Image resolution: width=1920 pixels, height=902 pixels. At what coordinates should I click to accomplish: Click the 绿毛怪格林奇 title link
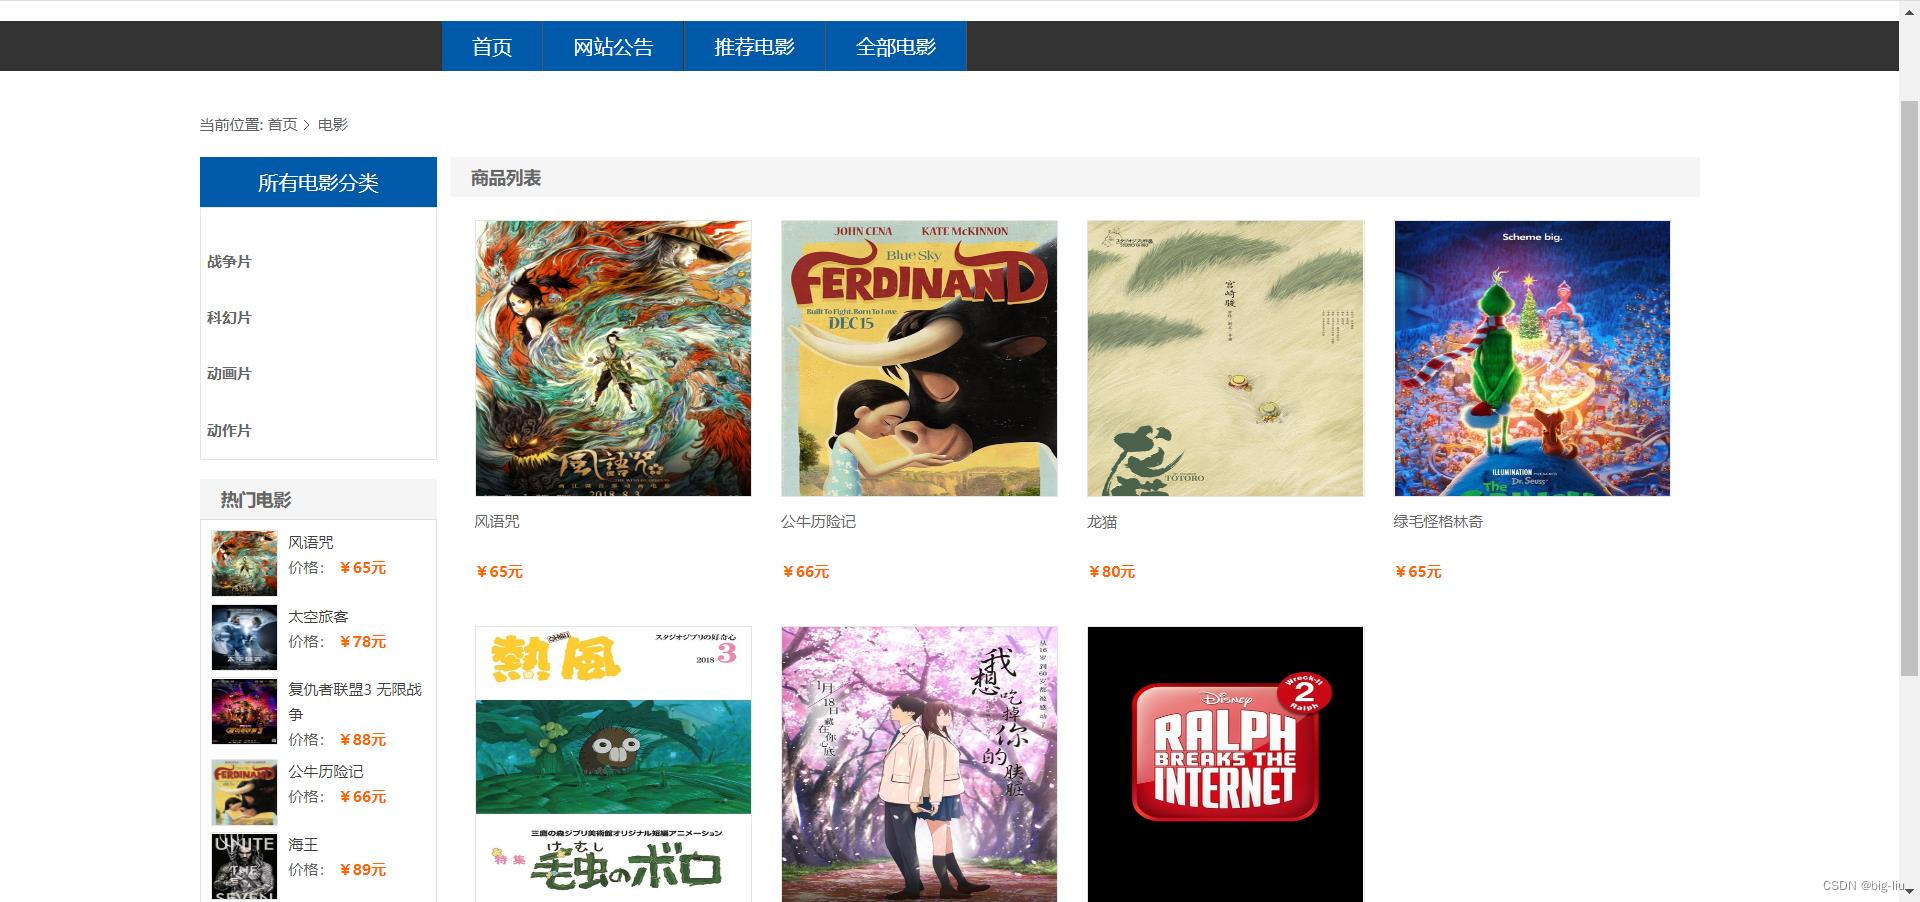1438,522
